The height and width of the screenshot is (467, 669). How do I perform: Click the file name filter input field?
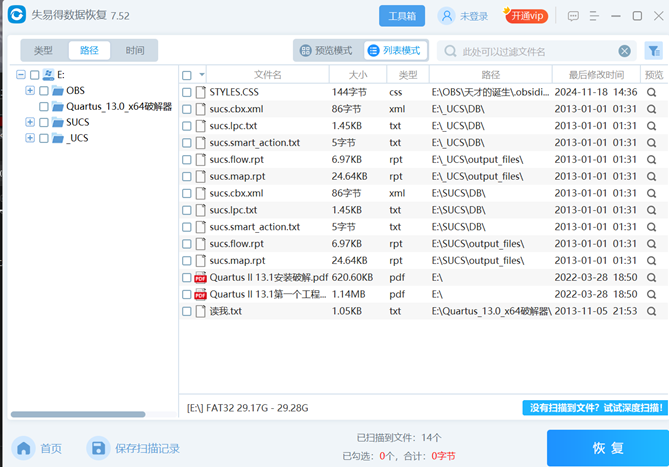[538, 52]
